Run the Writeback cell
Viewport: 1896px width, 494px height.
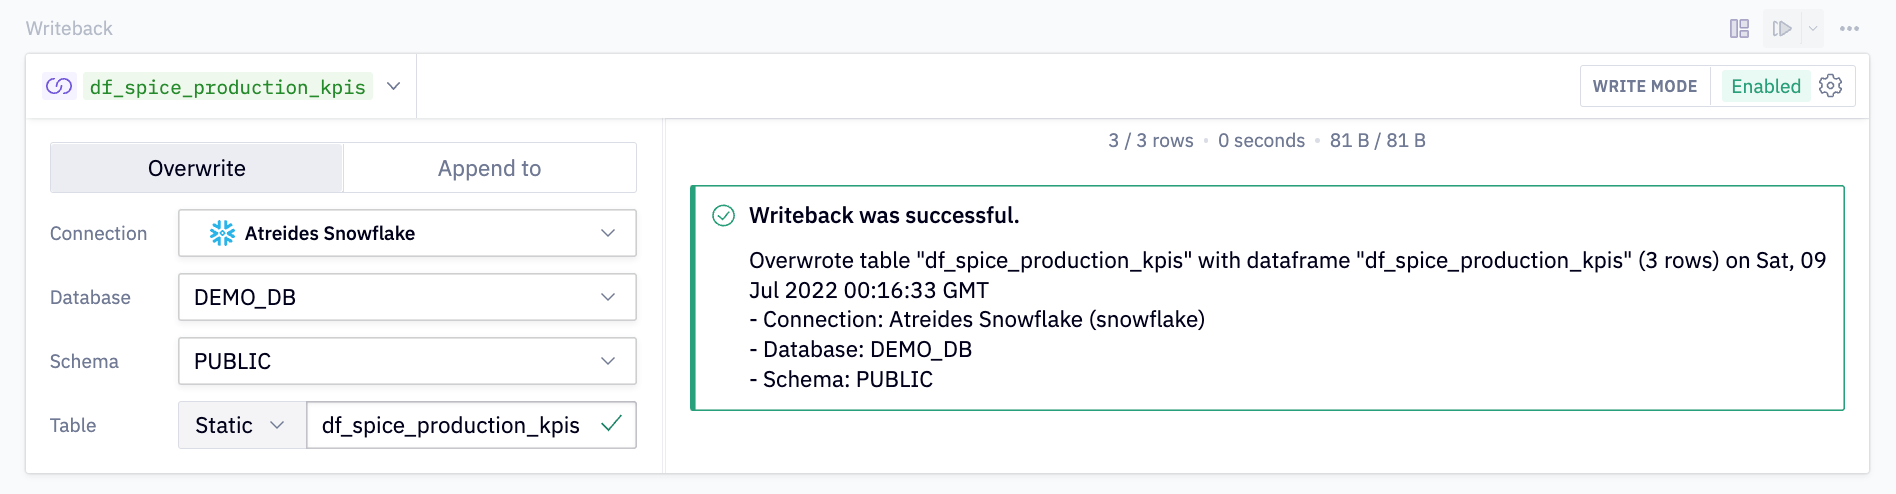pos(1781,29)
